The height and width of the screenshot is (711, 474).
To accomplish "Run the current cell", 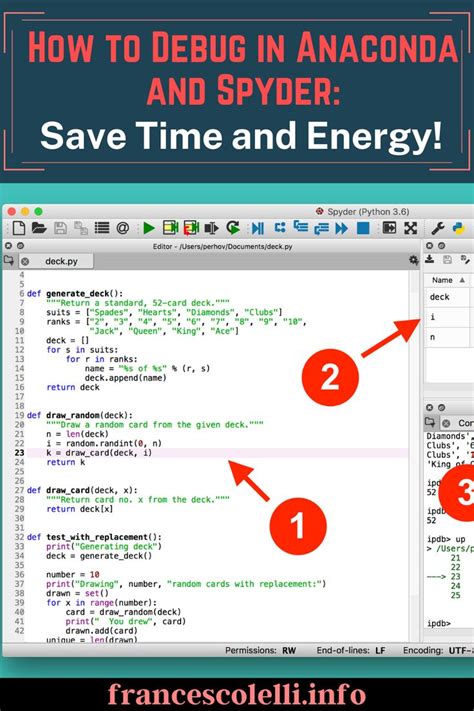I will [170, 228].
